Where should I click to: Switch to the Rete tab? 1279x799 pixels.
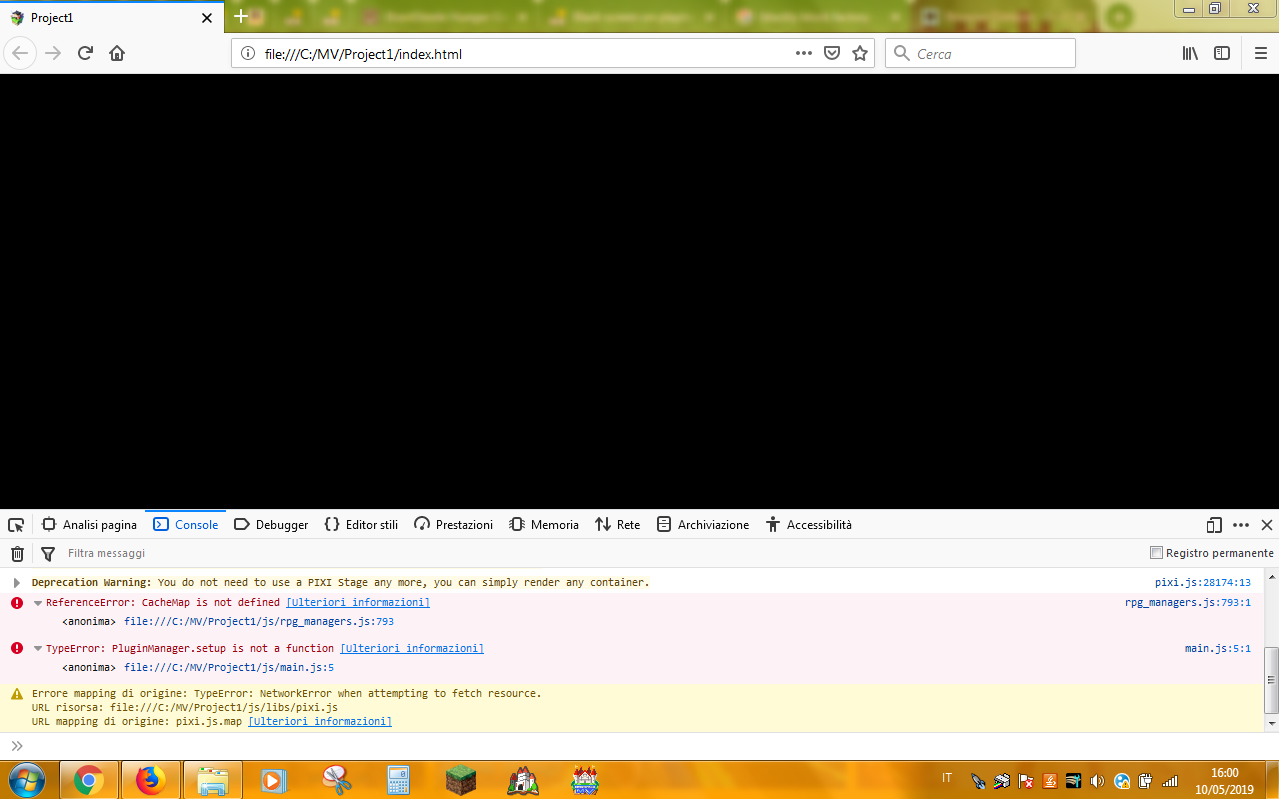click(617, 525)
